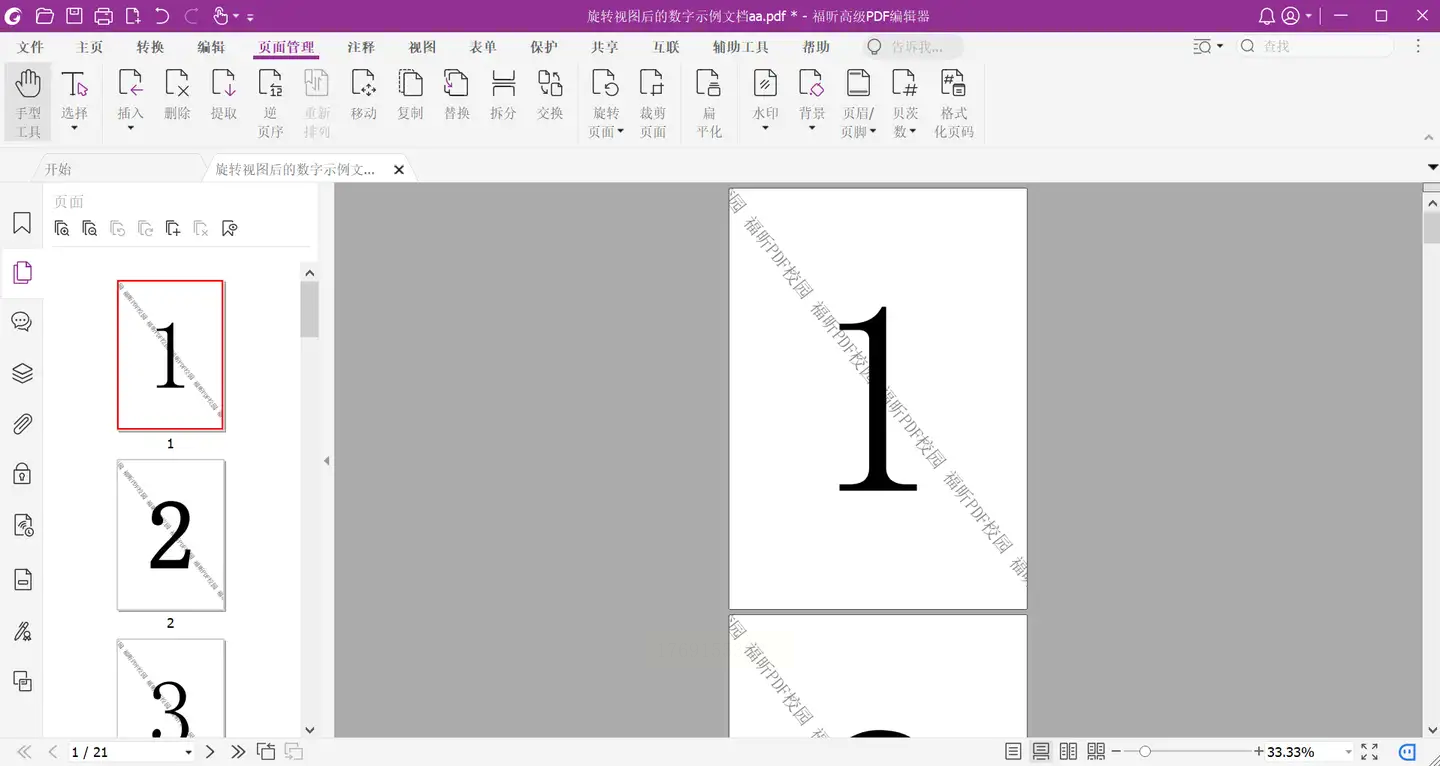Click the undo arrow in title bar
The image size is (1440, 766).
click(162, 16)
